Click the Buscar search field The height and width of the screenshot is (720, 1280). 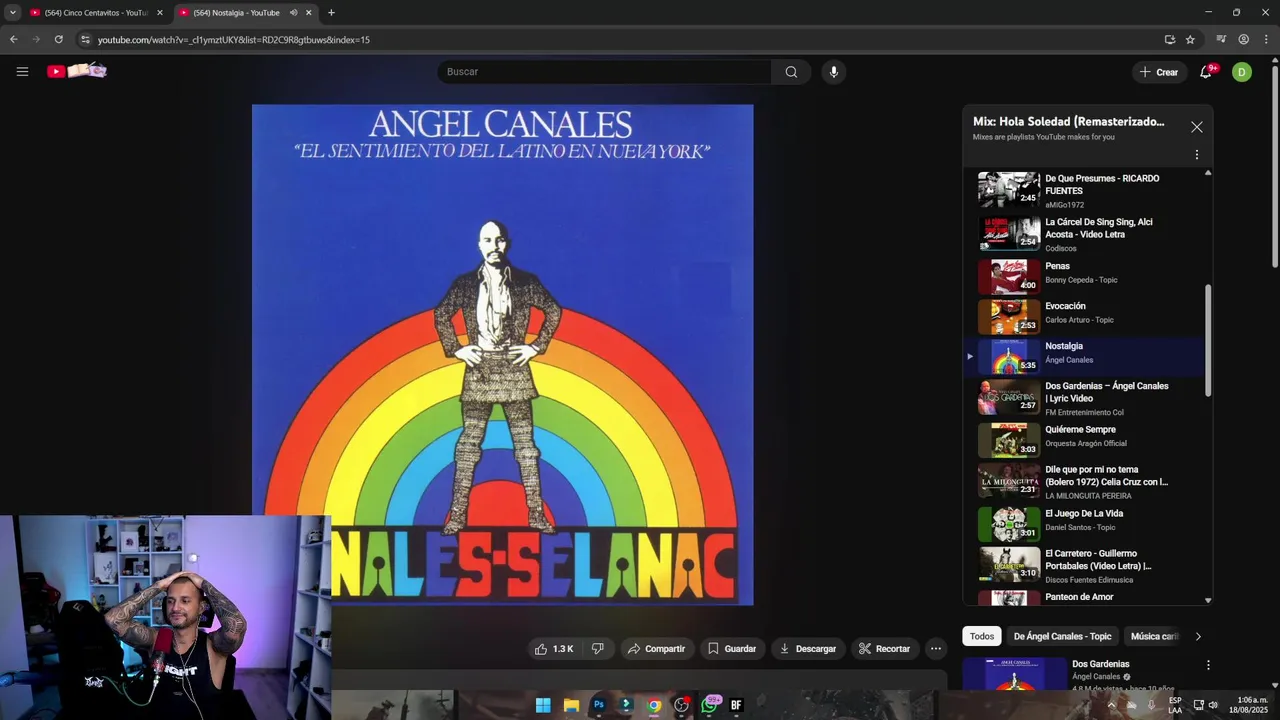(x=604, y=72)
